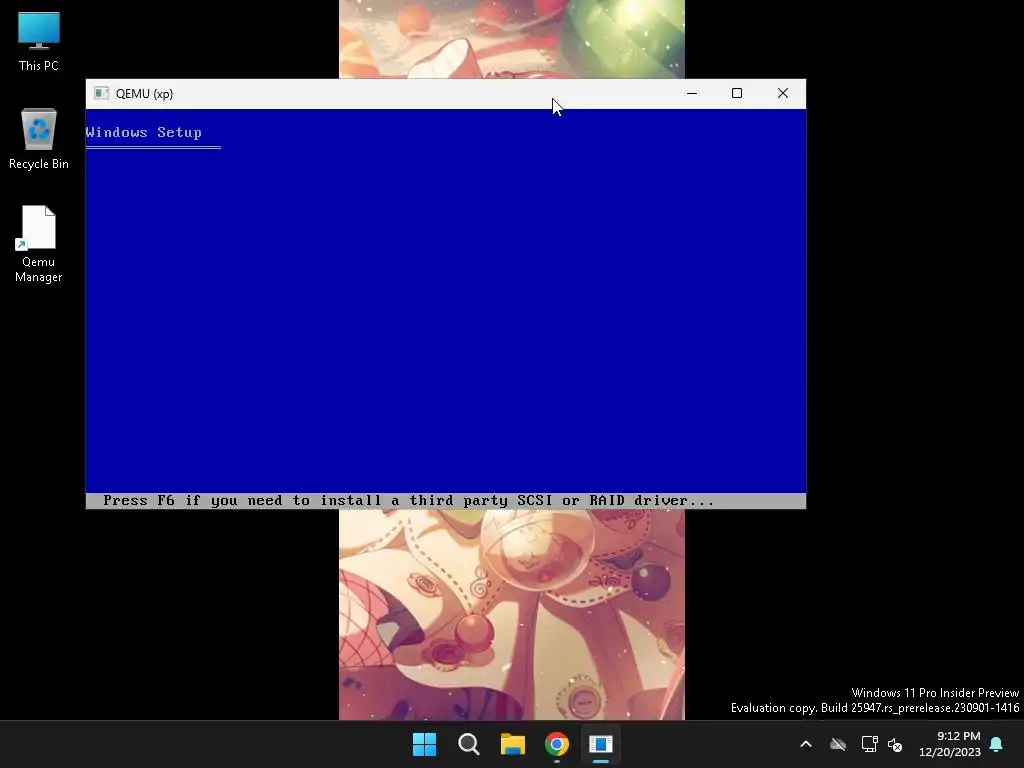Image resolution: width=1024 pixels, height=768 pixels.
Task: Open the clock and date panel
Action: (x=950, y=744)
